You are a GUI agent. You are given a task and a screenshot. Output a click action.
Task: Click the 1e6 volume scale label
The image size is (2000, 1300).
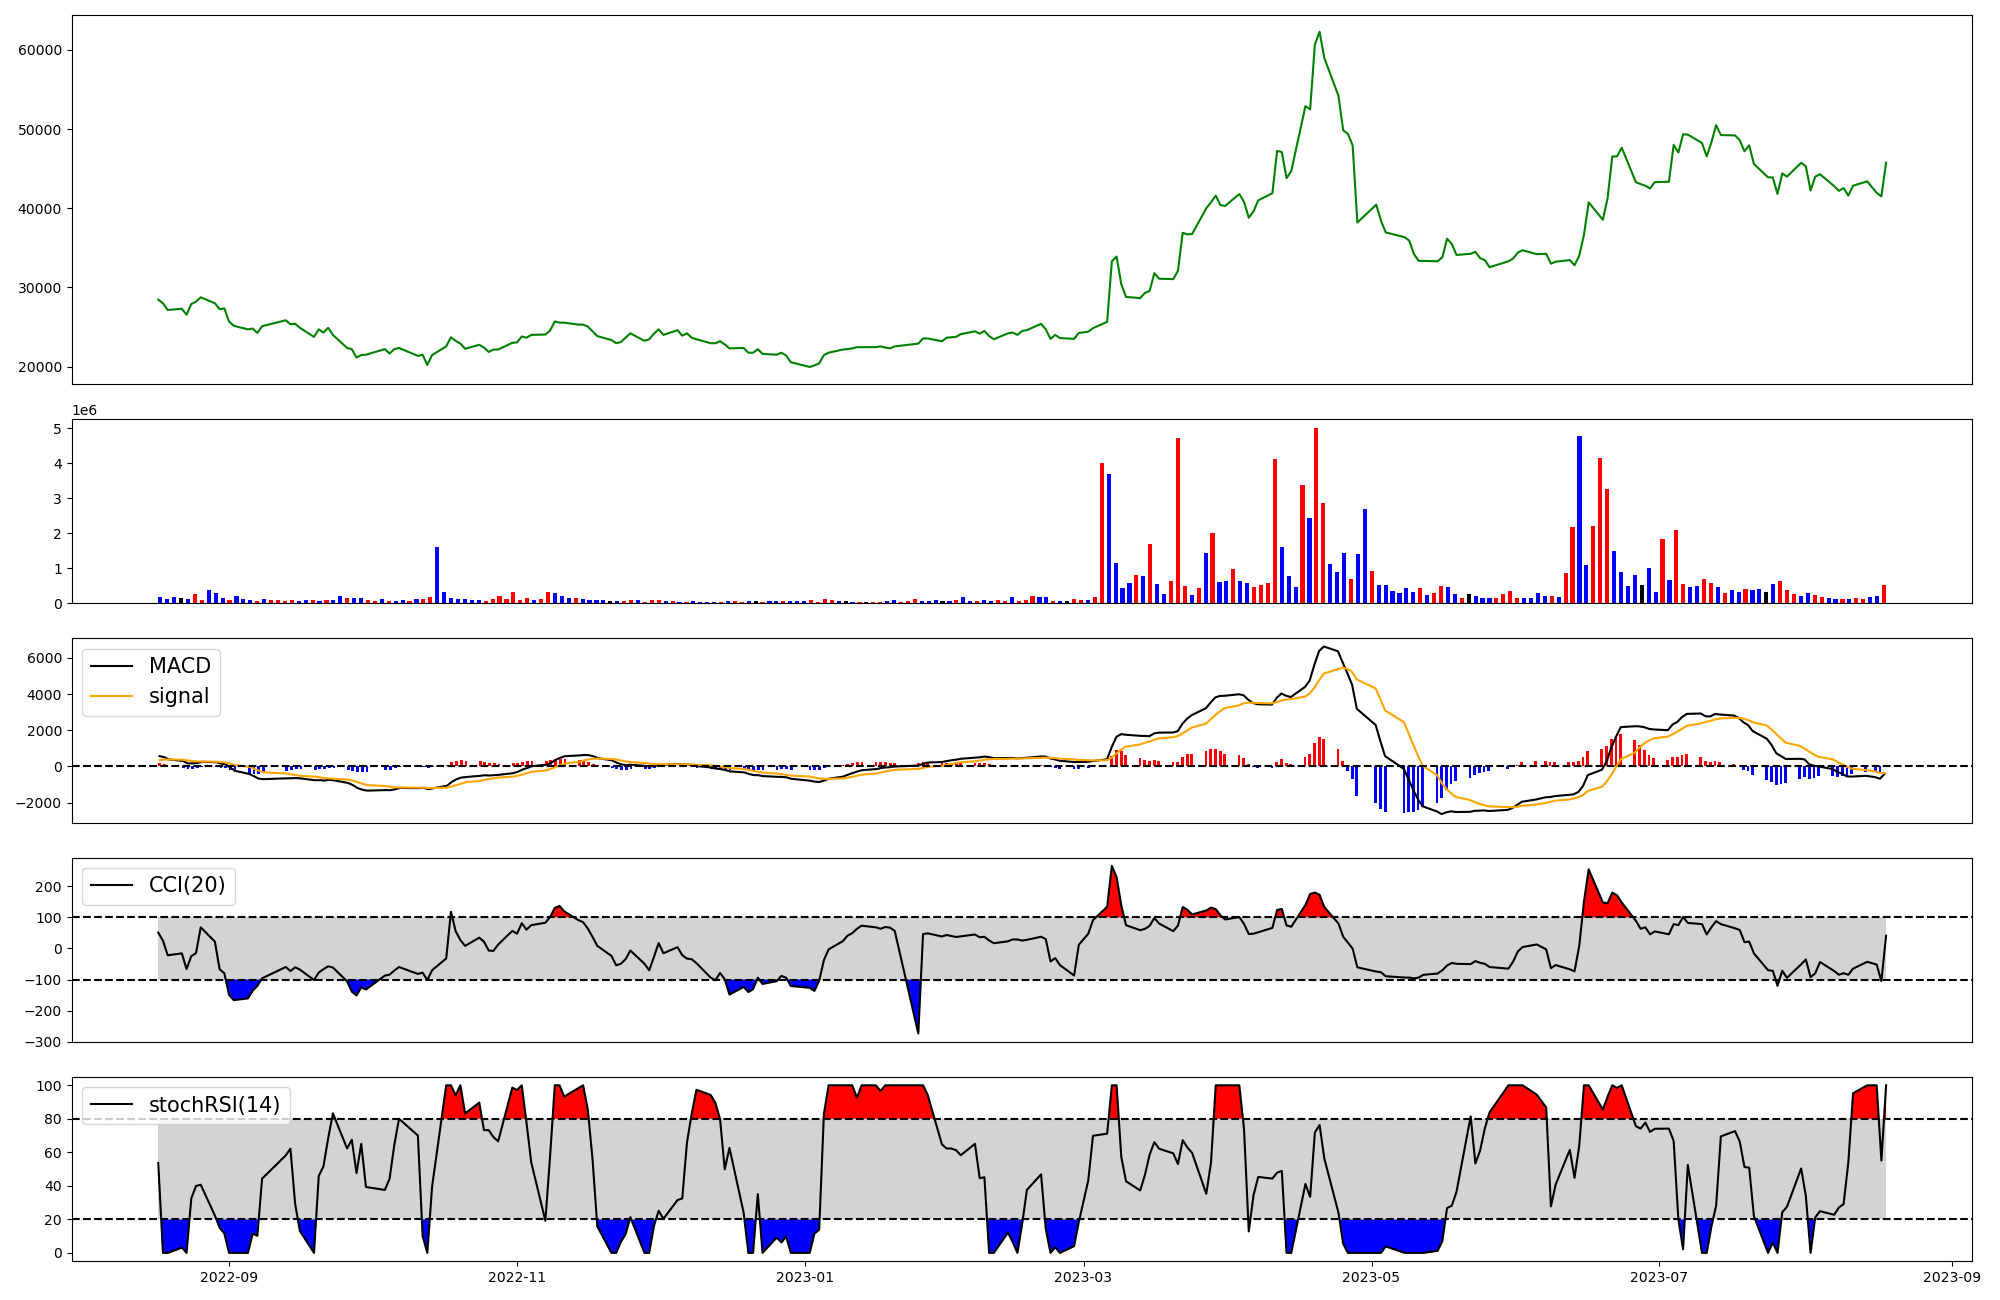click(84, 410)
